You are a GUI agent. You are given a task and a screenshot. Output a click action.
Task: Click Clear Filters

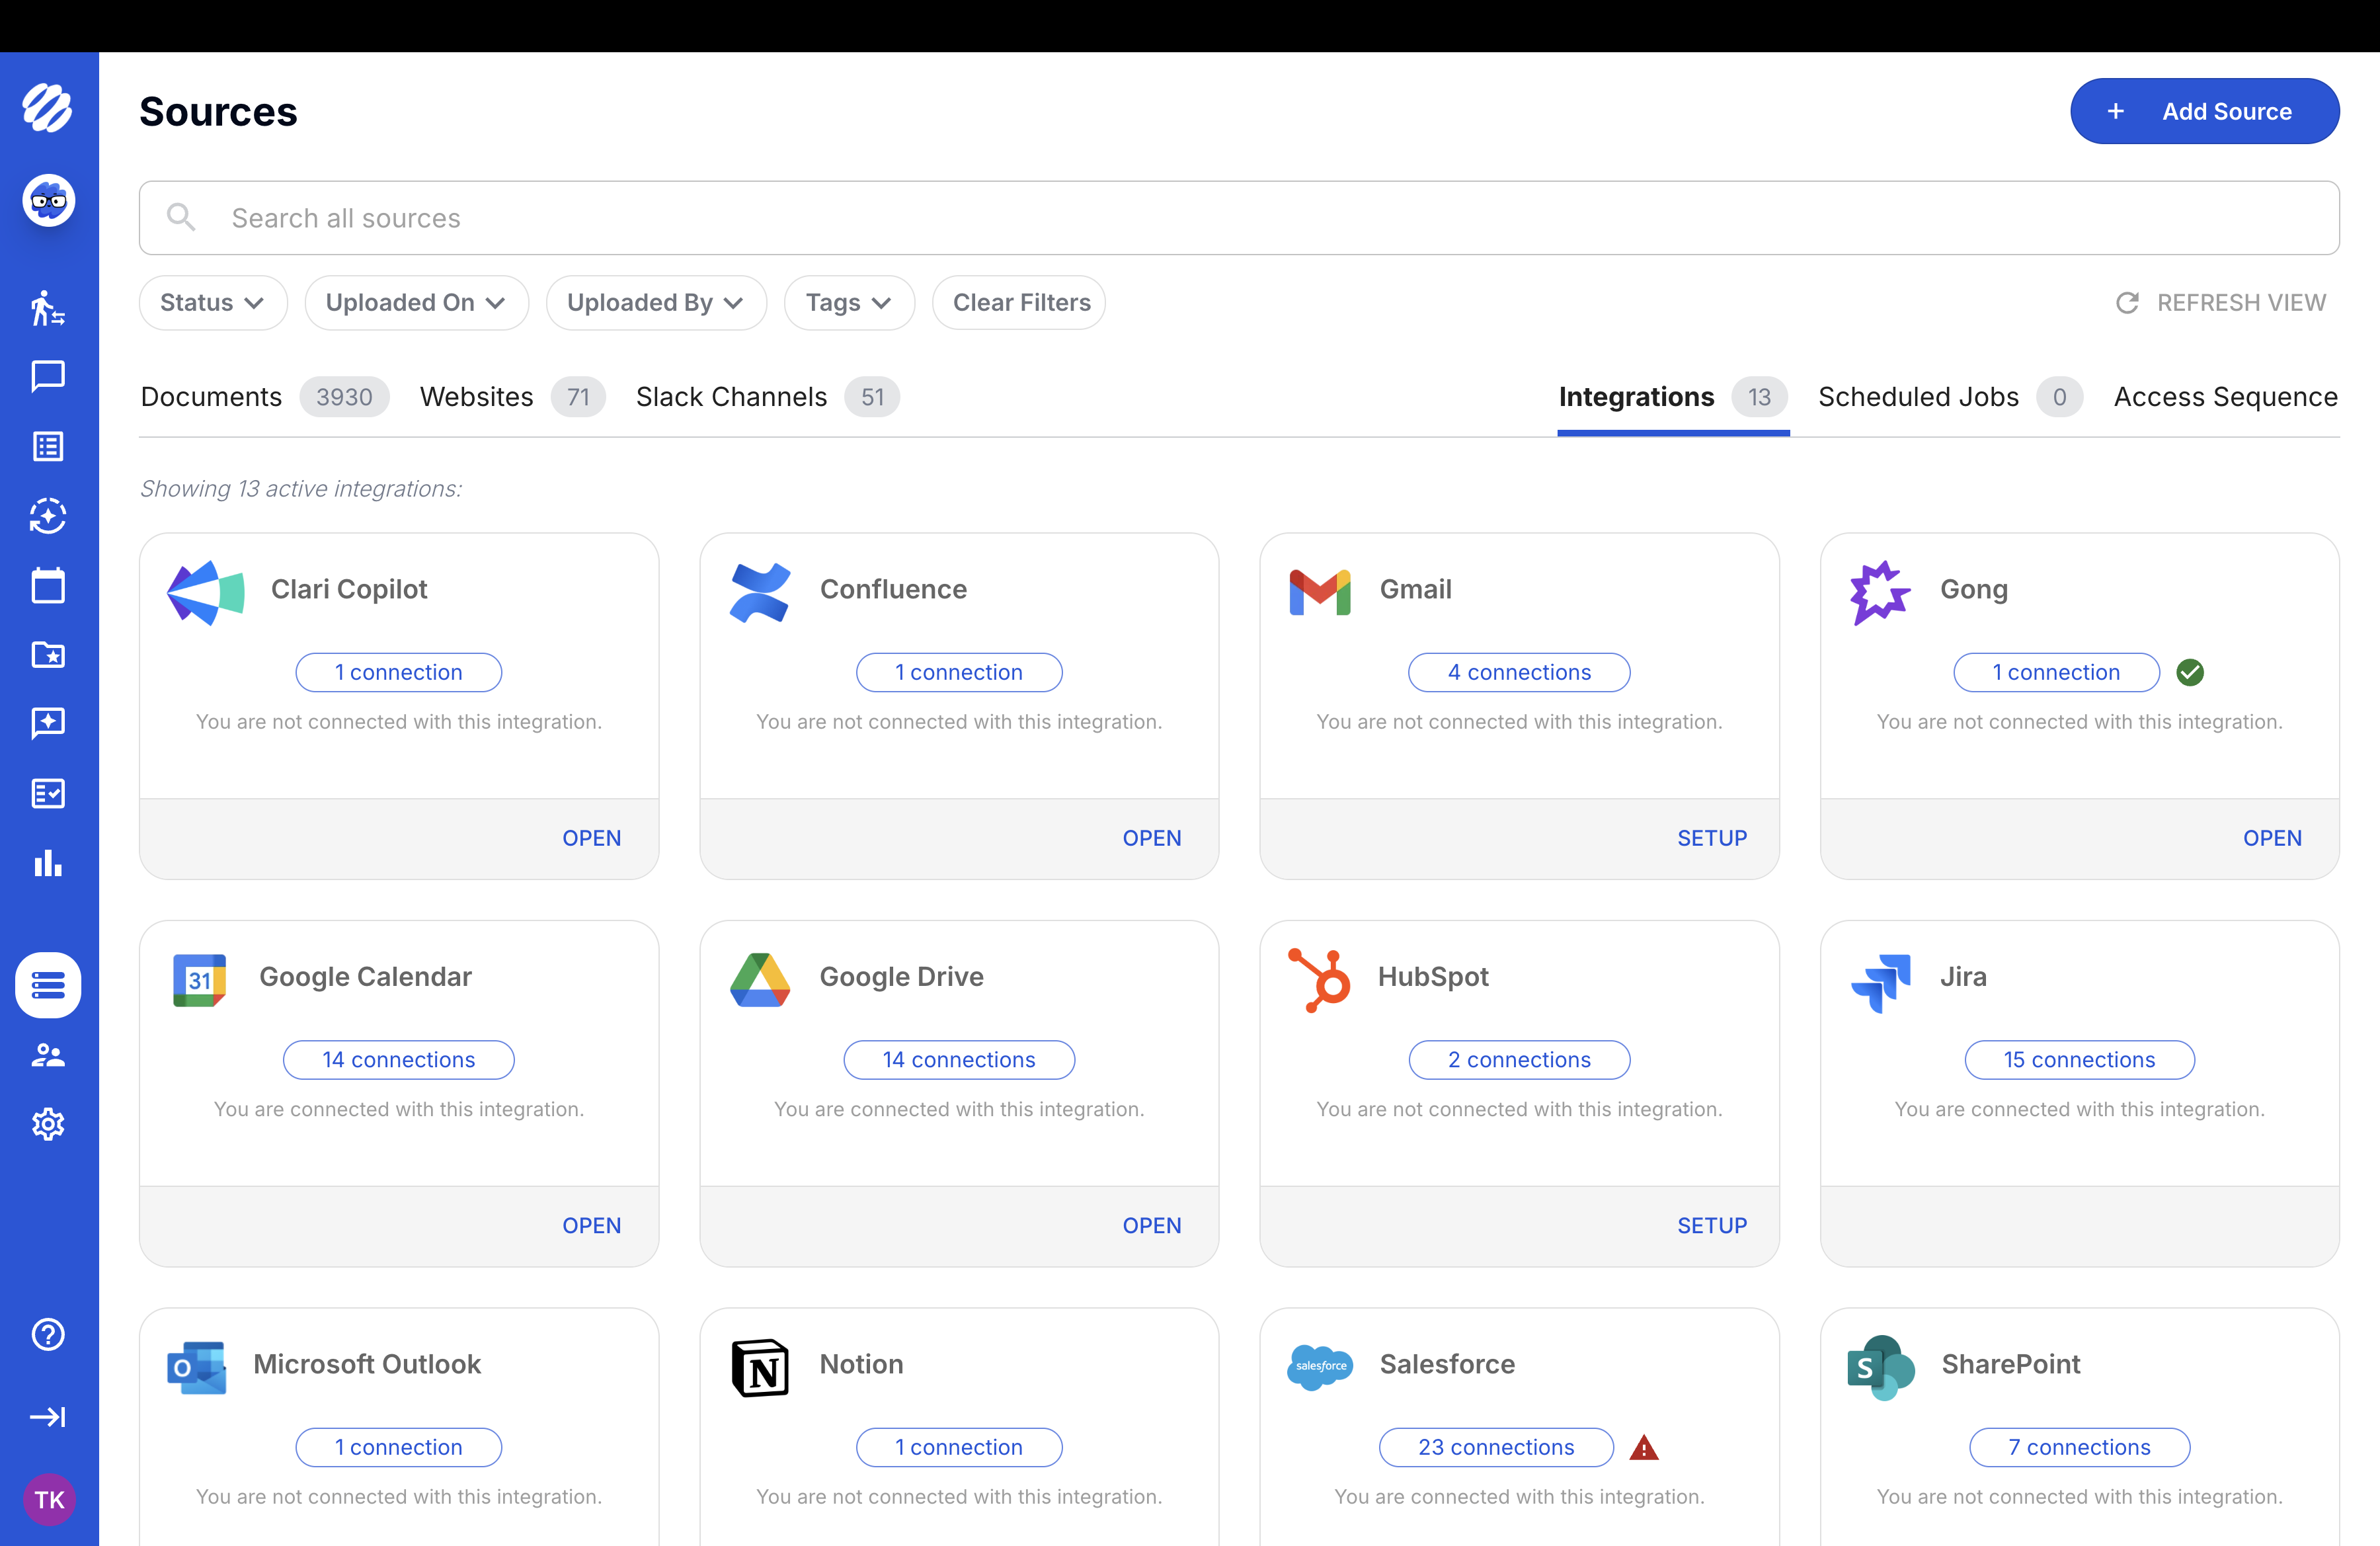click(x=1020, y=302)
